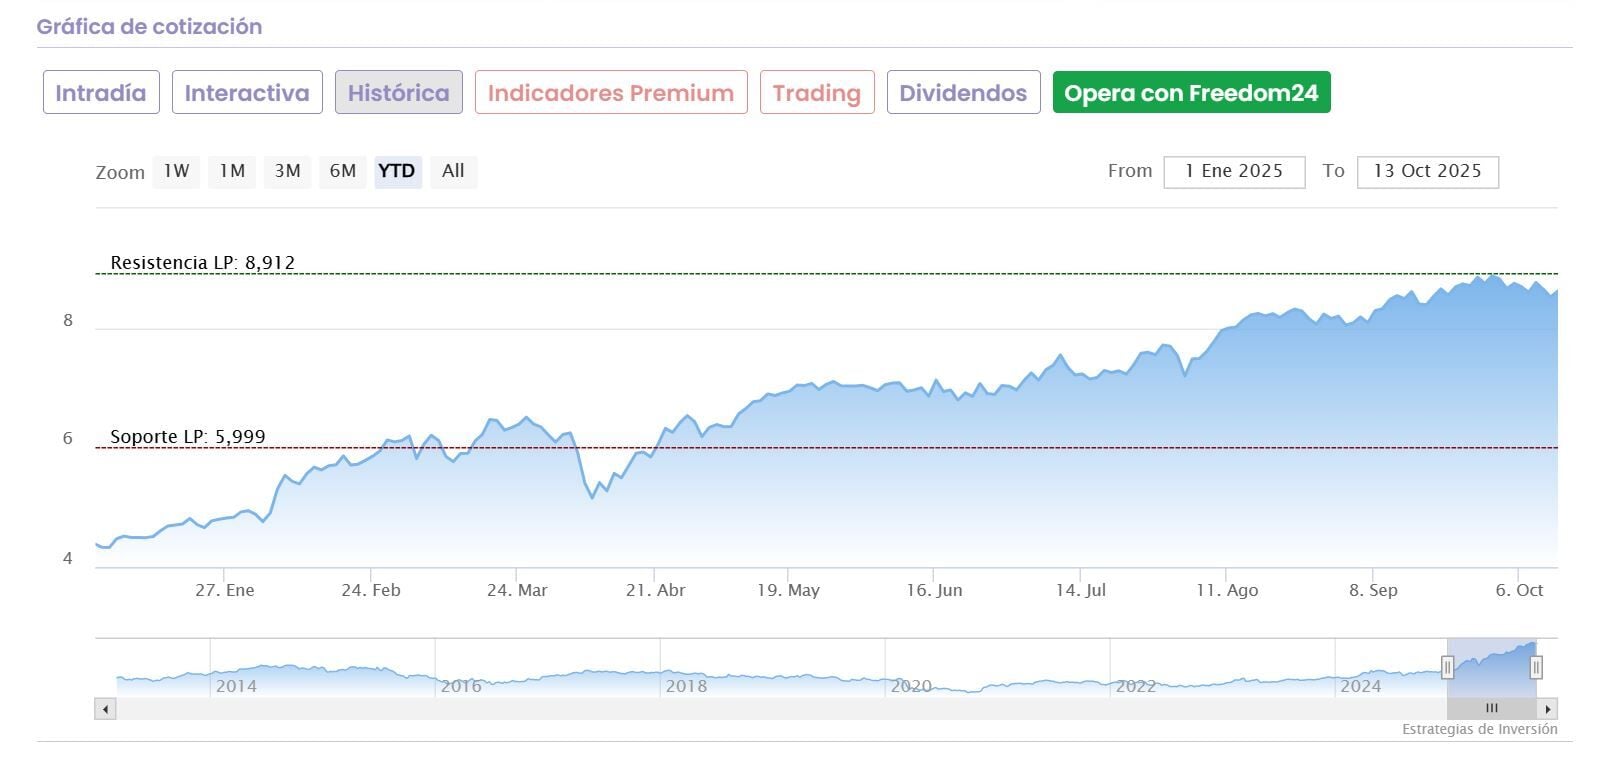1614x765 pixels.
Task: Open the To date field
Action: [1427, 171]
